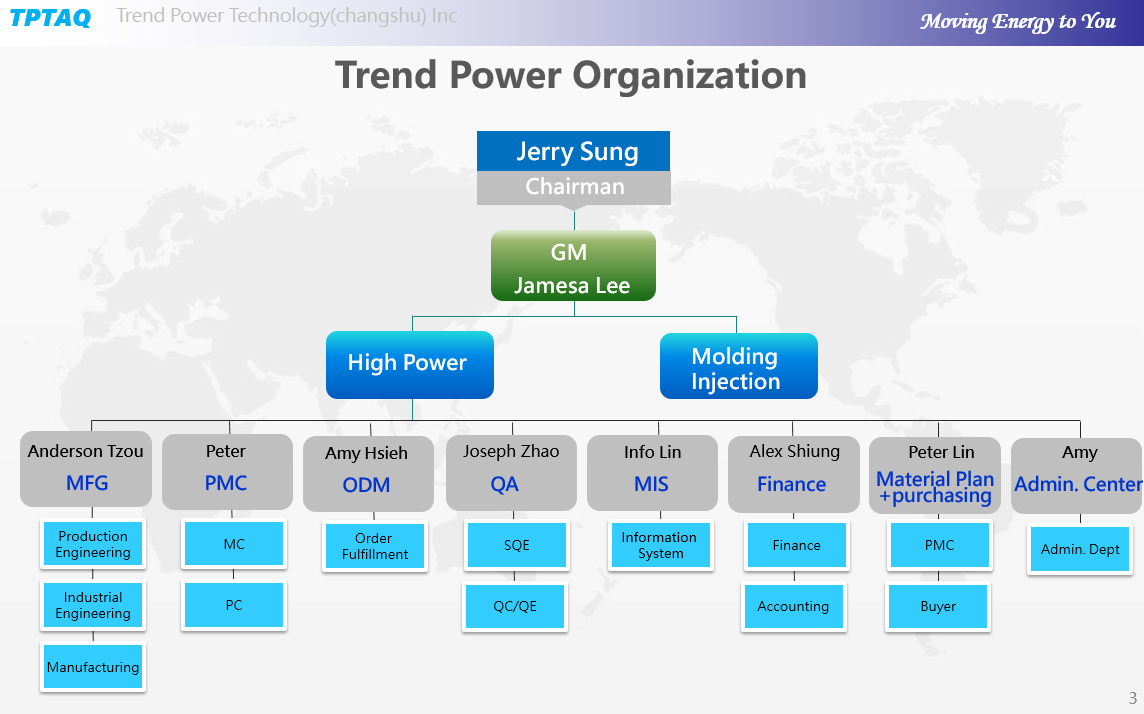Click the Manufacturing box

pyautogui.click(x=93, y=667)
